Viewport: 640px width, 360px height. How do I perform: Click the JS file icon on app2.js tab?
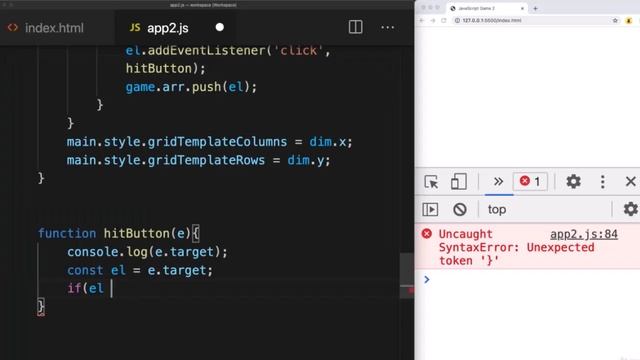pos(135,27)
